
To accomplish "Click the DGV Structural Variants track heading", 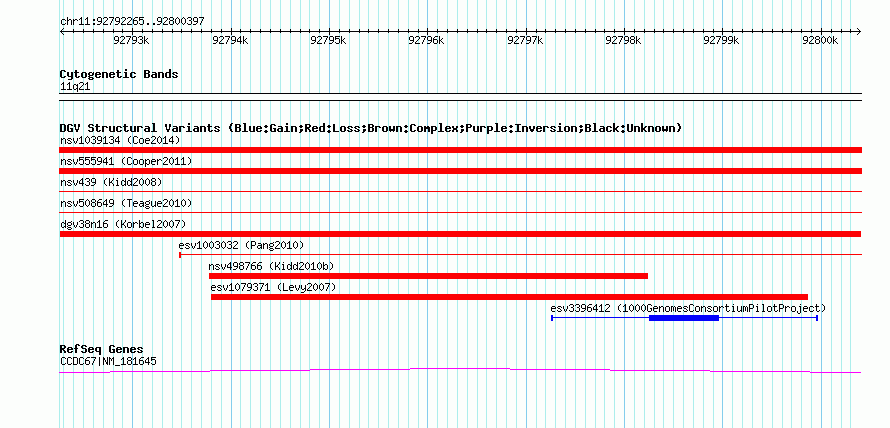I will 371,128.
